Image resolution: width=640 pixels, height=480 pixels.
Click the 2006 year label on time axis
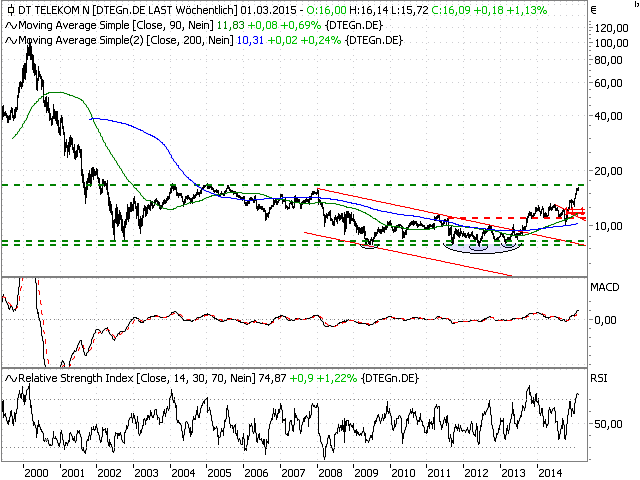256,473
